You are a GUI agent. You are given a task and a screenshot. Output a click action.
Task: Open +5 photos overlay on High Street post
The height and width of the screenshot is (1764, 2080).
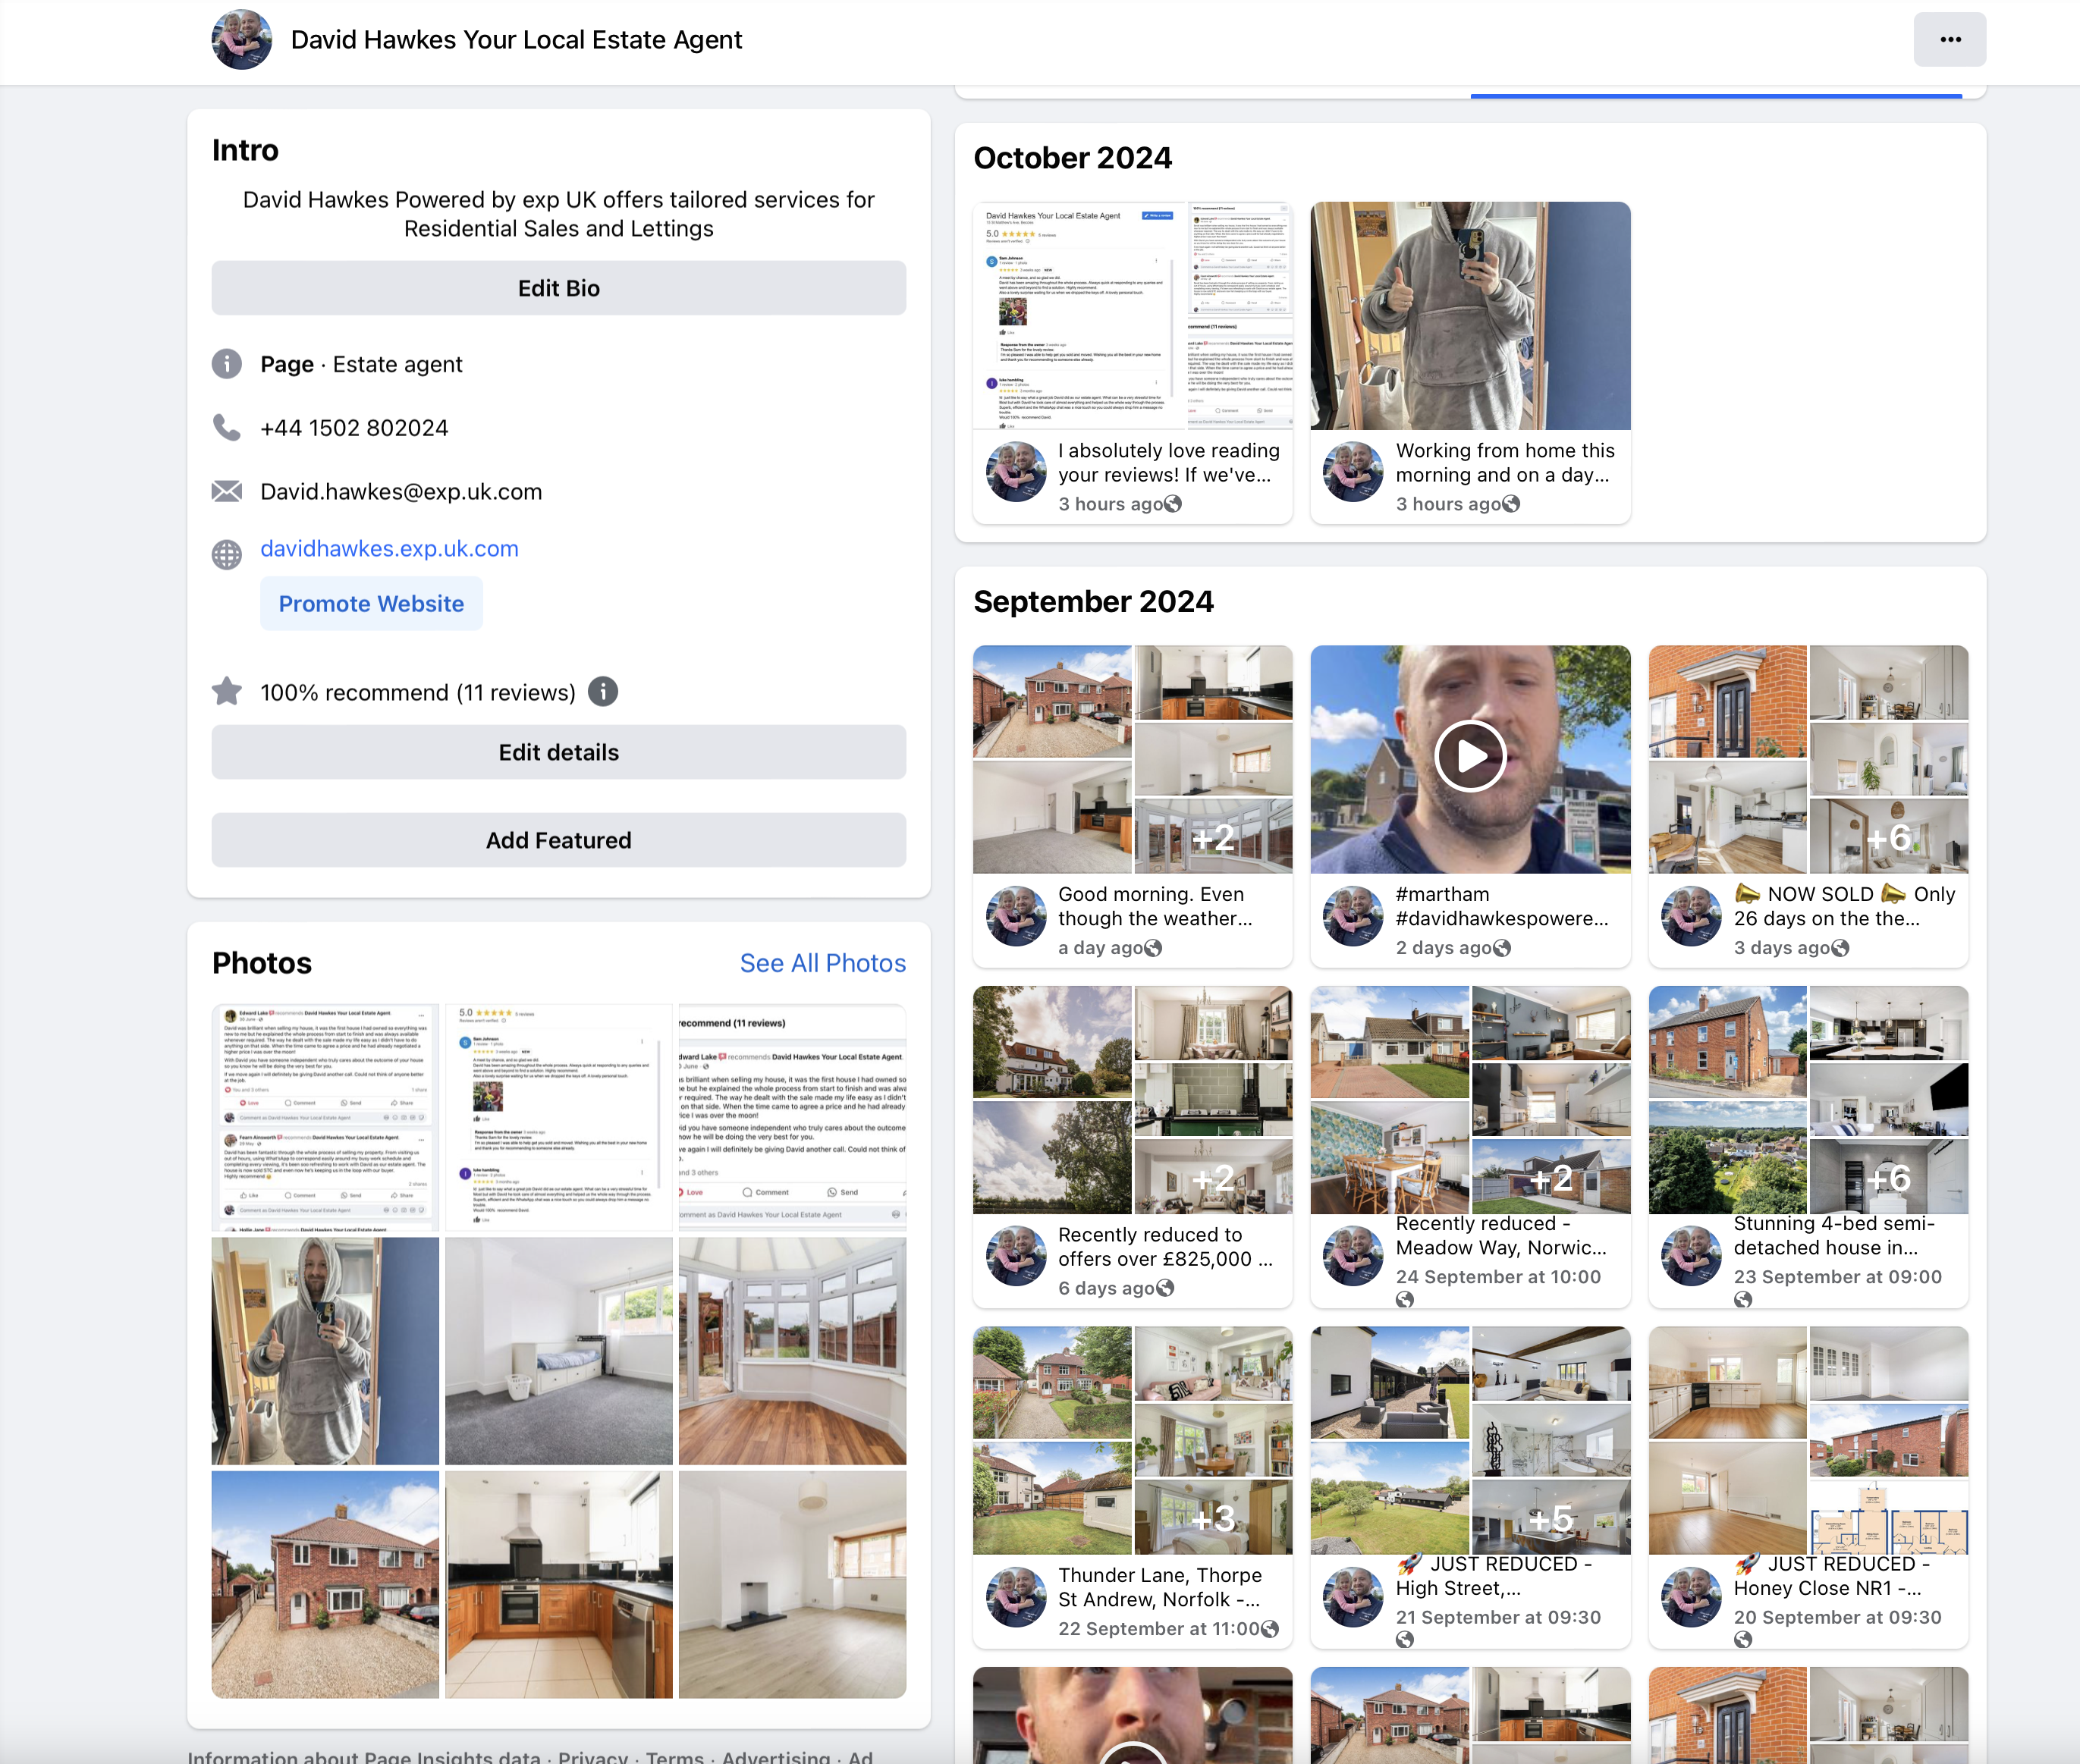[x=1551, y=1518]
